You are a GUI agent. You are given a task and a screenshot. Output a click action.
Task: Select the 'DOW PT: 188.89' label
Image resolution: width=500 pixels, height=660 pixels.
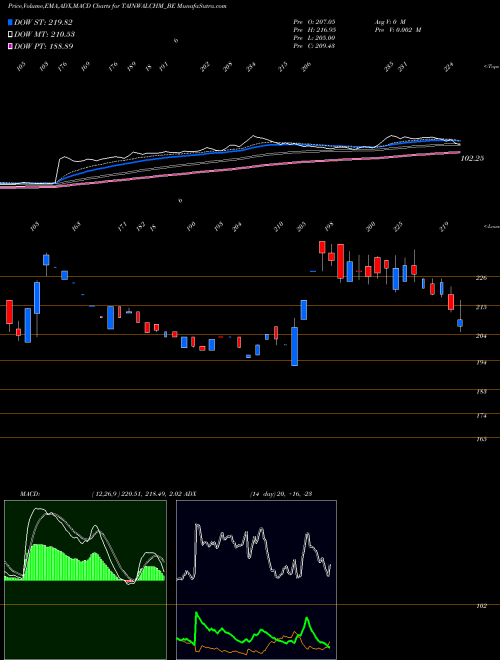[43, 46]
